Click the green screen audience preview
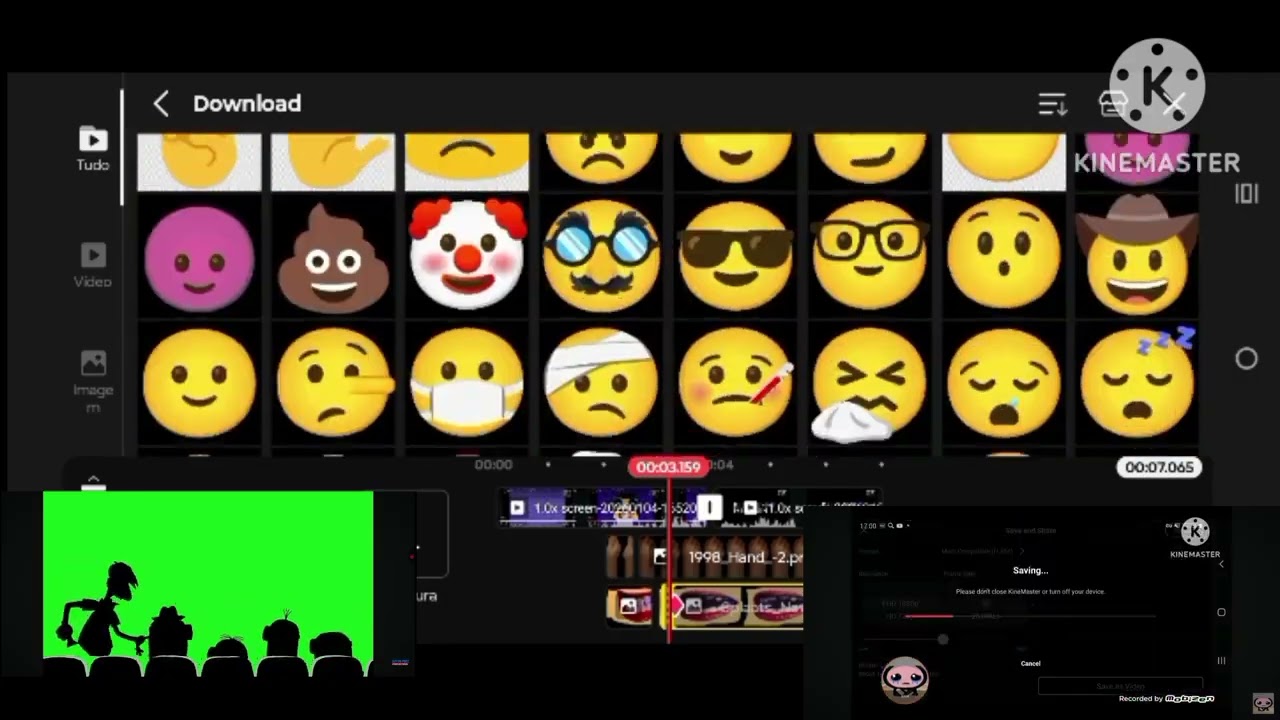The image size is (1280, 720). pyautogui.click(x=208, y=583)
